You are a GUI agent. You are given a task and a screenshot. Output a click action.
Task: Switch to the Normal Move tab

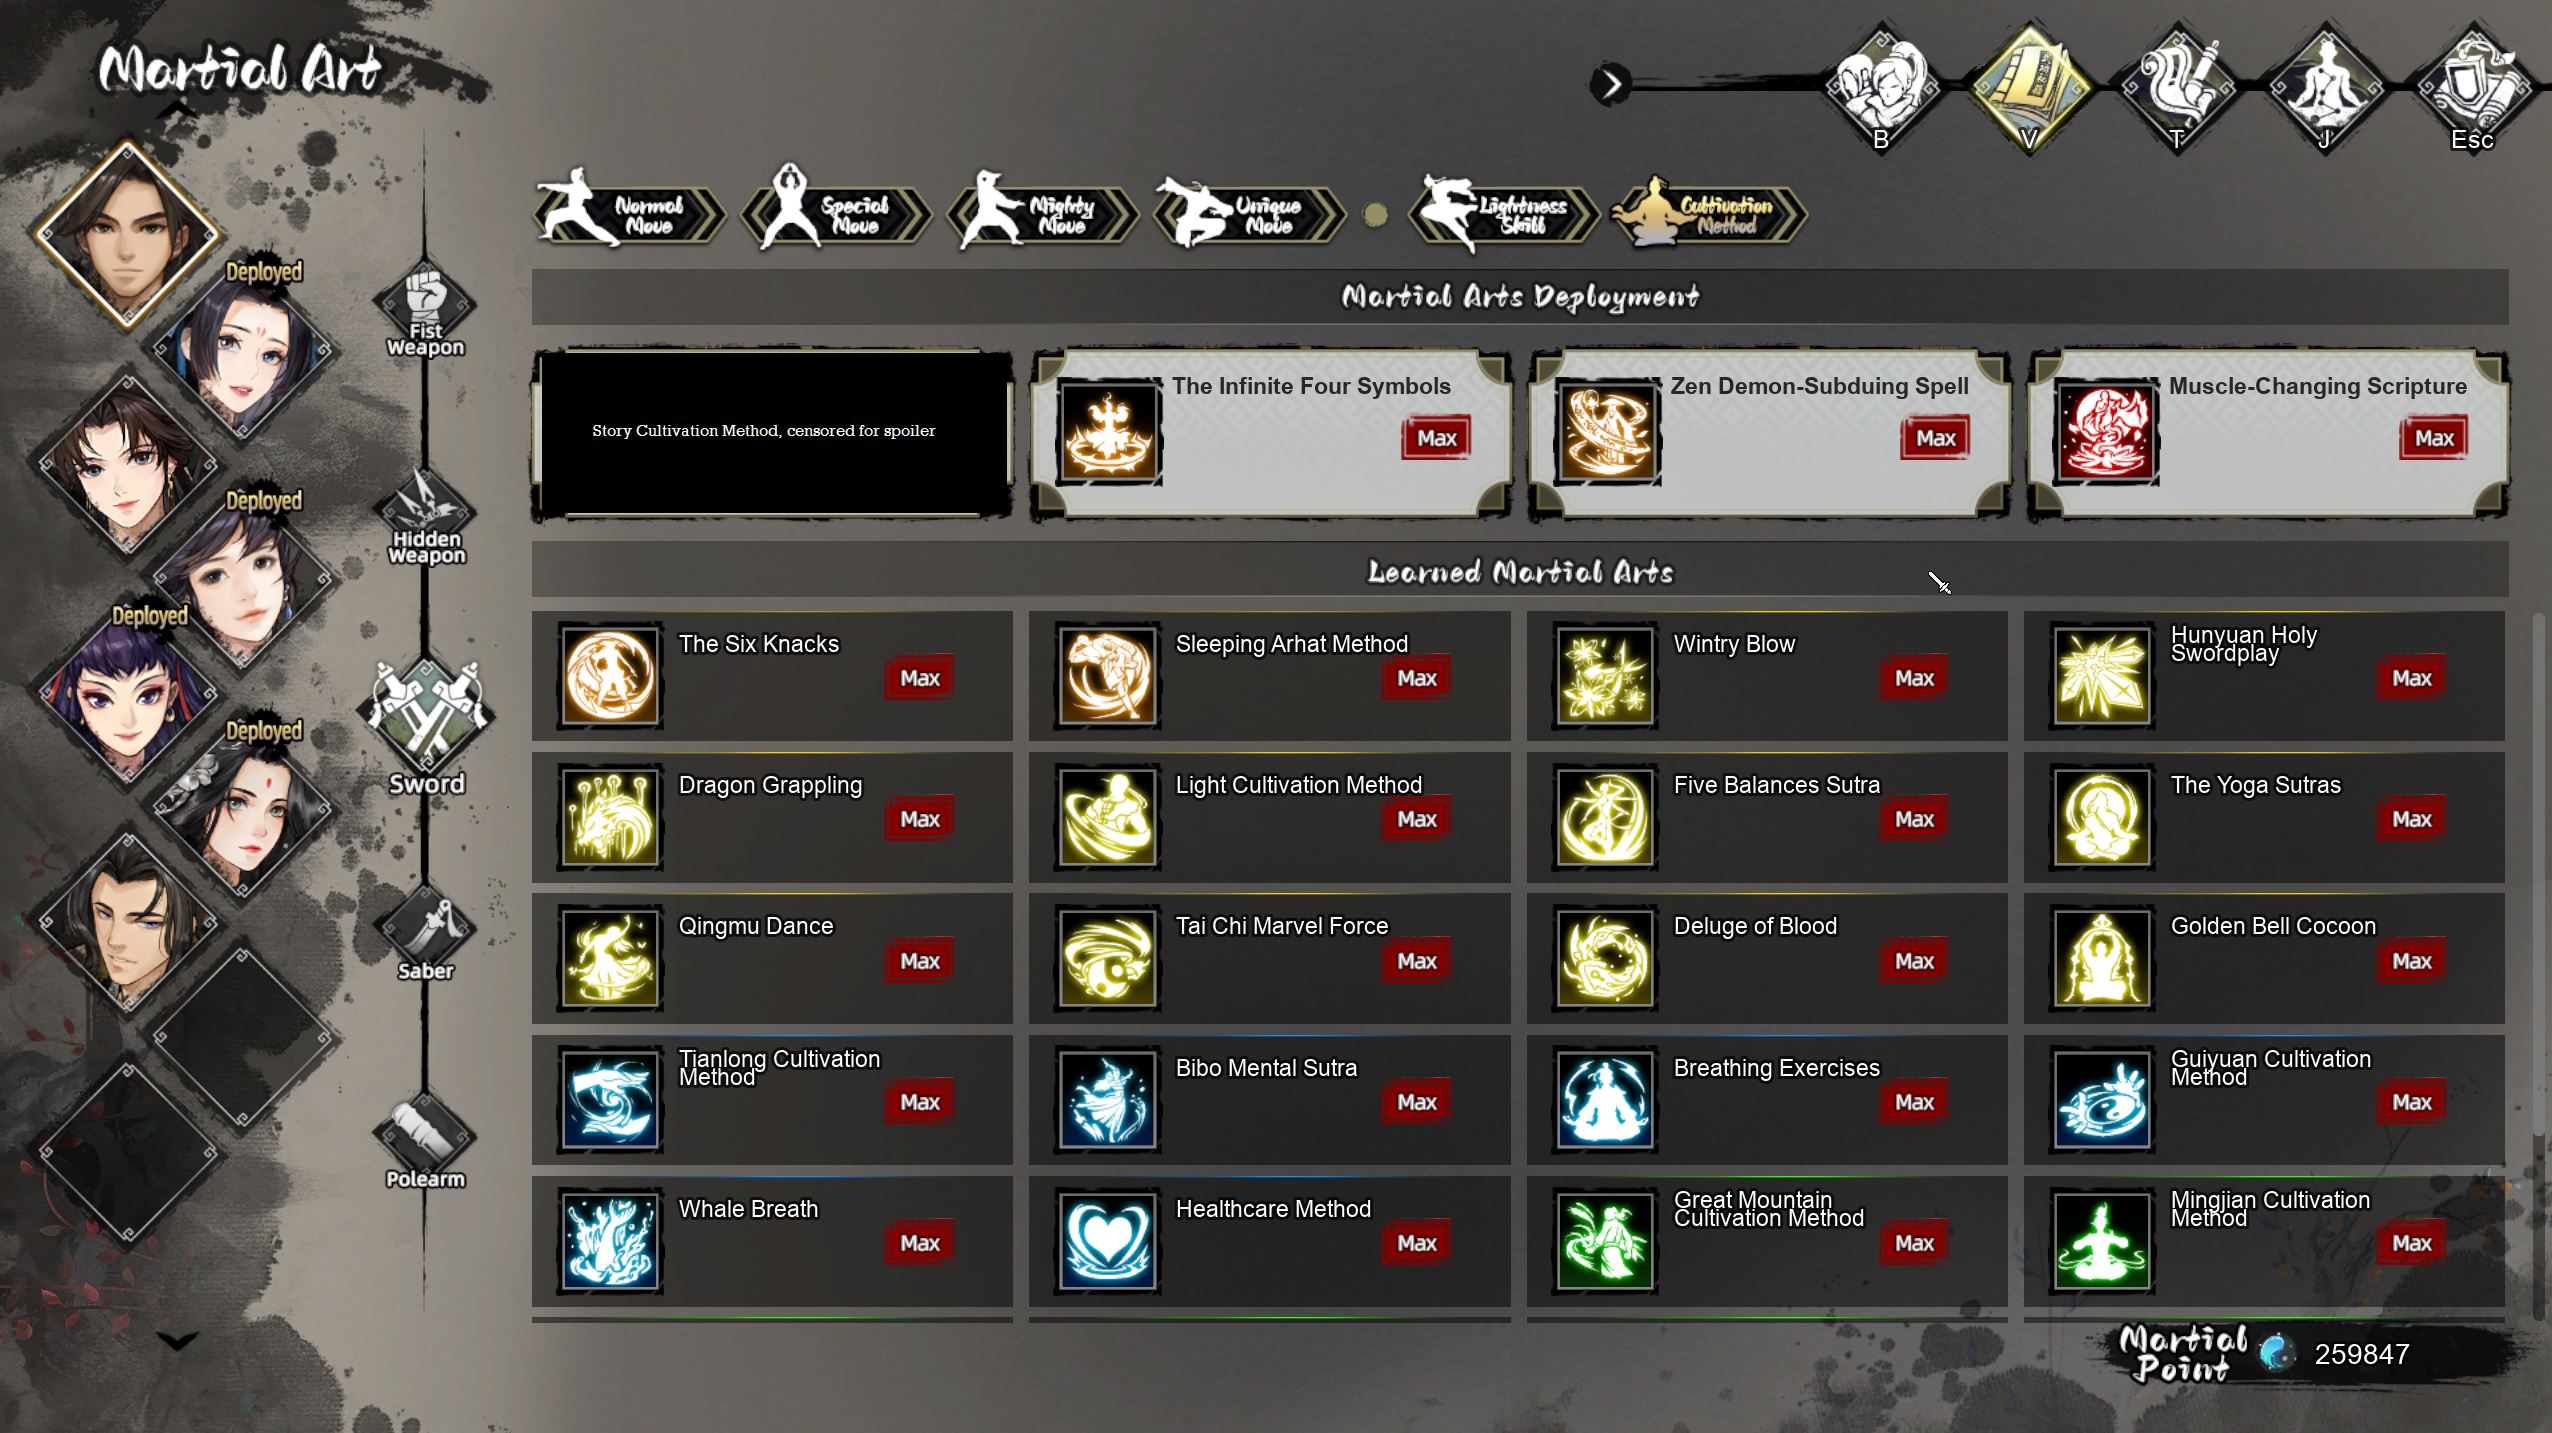pyautogui.click(x=630, y=212)
